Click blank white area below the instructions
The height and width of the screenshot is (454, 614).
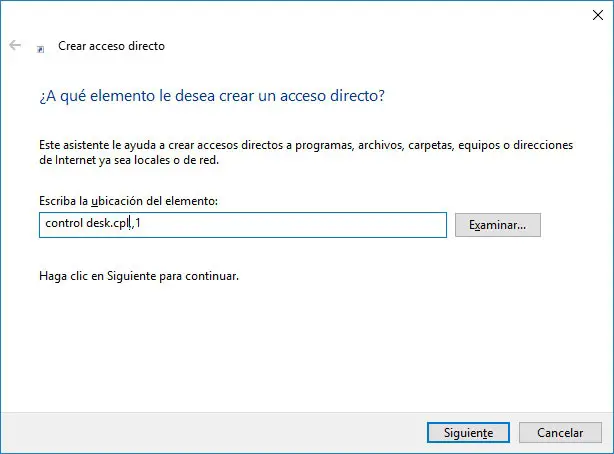(300, 340)
